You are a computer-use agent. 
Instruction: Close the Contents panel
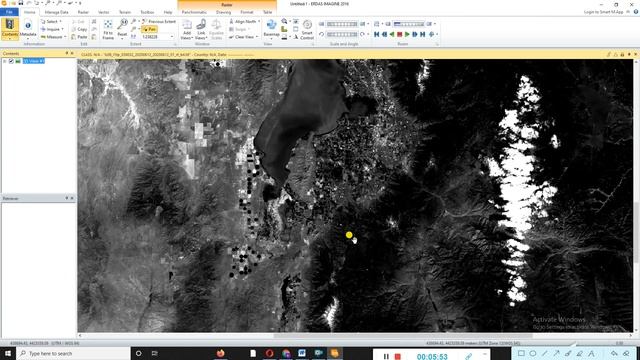72,53
